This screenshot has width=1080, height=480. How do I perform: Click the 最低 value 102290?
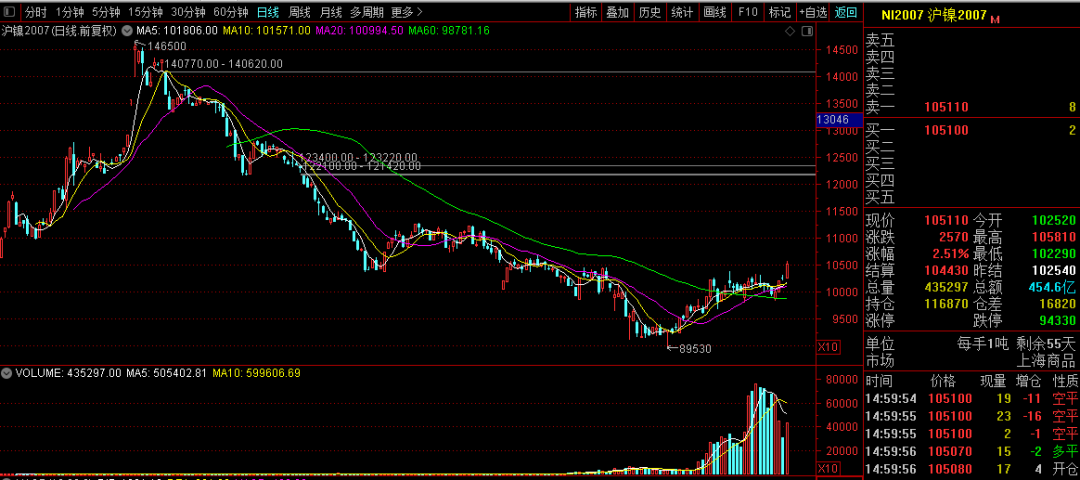pyautogui.click(x=1053, y=255)
